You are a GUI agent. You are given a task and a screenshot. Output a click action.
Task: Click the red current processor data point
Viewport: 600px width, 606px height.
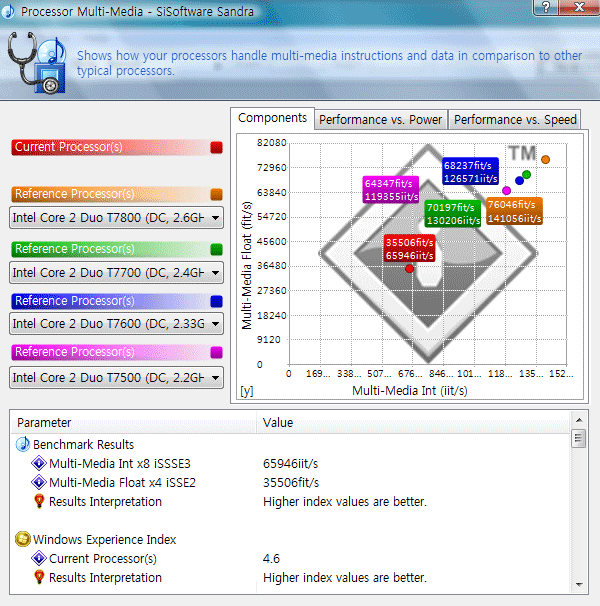pos(410,268)
